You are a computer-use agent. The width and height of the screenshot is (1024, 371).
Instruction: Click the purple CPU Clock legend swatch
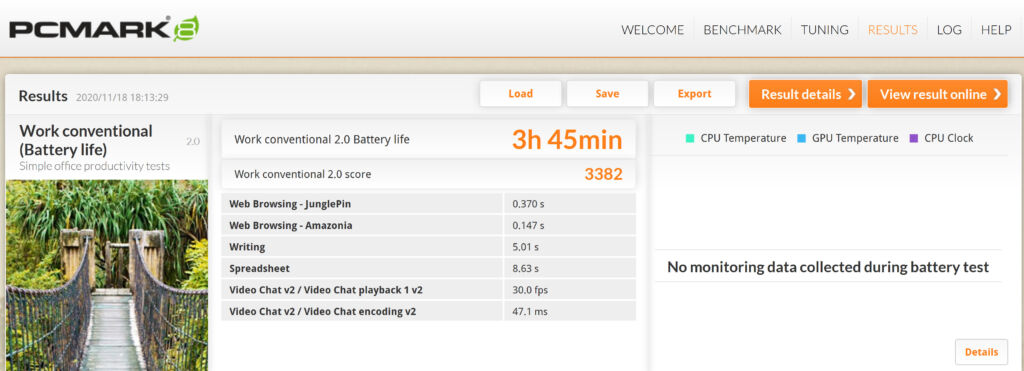914,138
